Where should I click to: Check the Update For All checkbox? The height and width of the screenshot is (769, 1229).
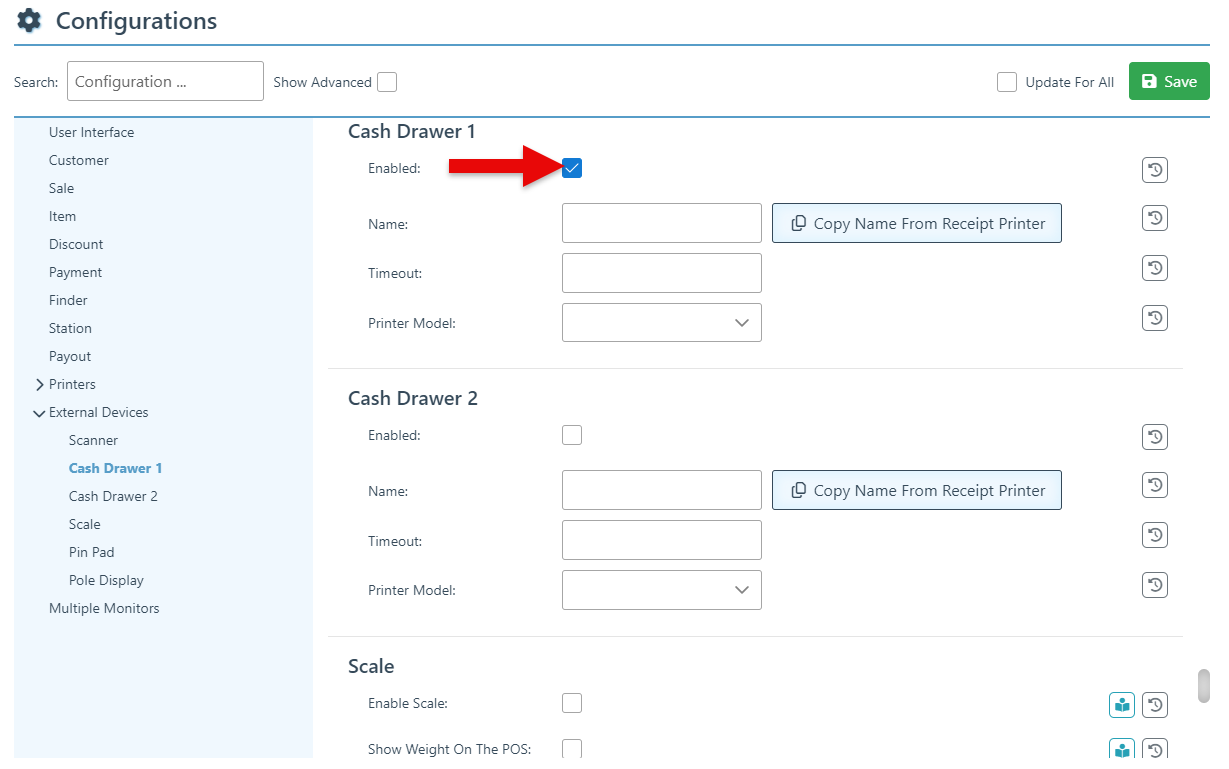click(x=1007, y=82)
